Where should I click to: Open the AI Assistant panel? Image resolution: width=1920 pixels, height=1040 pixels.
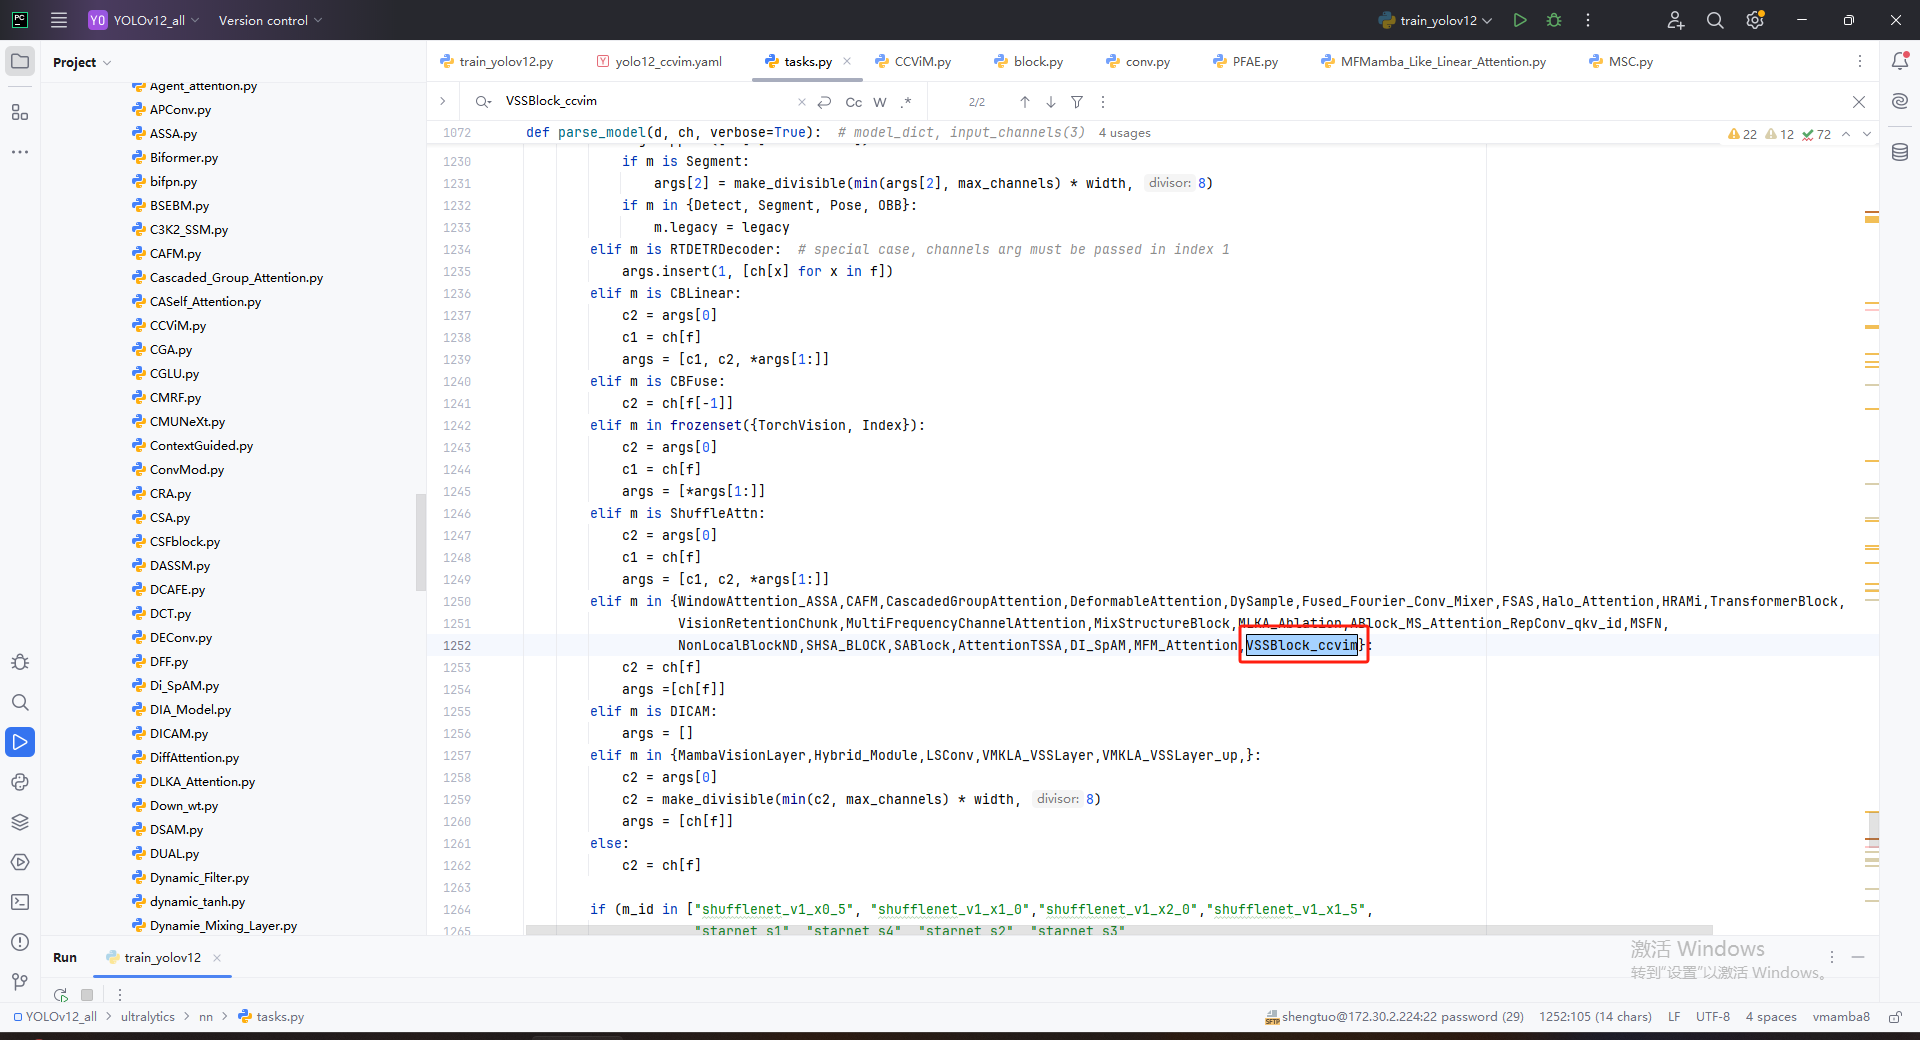click(1900, 101)
